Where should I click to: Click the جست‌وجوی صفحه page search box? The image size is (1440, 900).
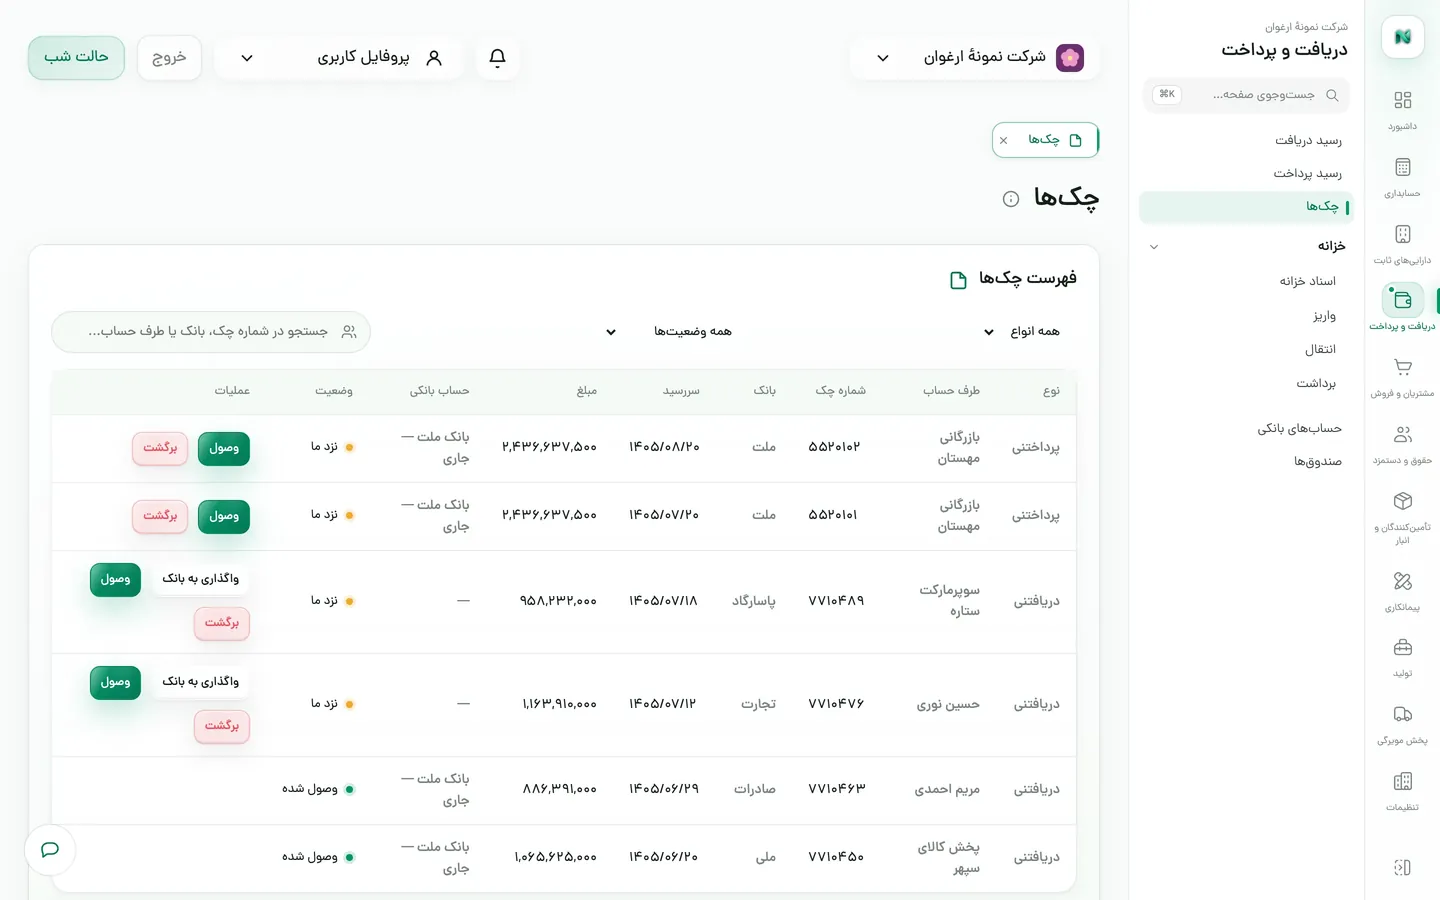[1246, 95]
